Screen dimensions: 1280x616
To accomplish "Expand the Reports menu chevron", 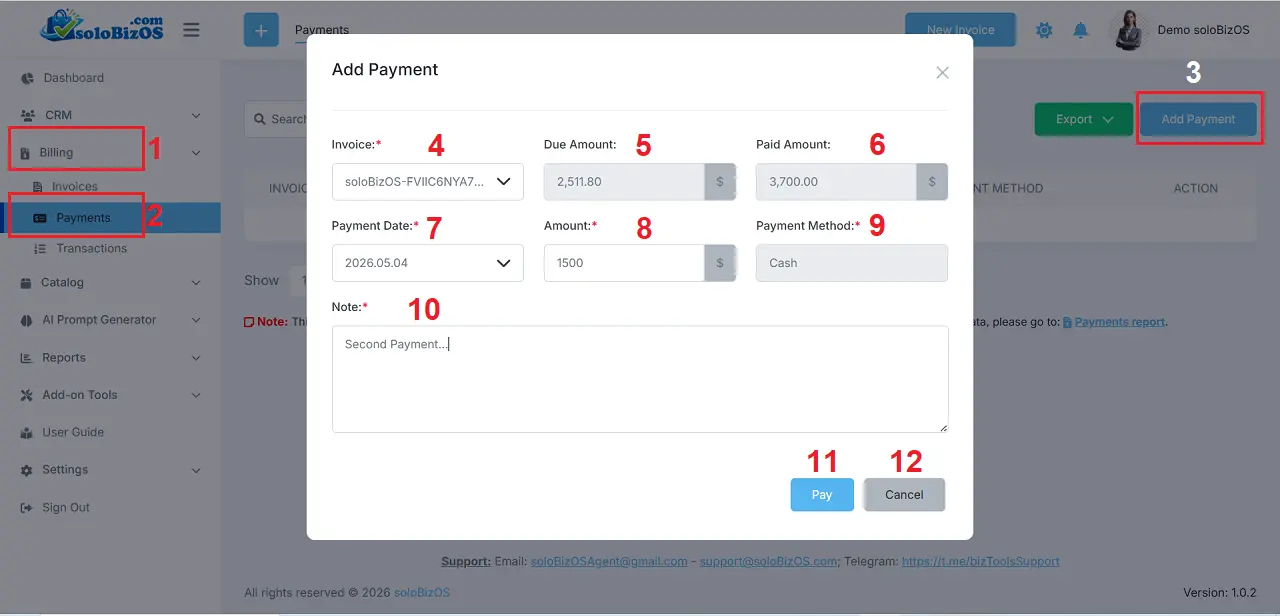I will pos(196,358).
